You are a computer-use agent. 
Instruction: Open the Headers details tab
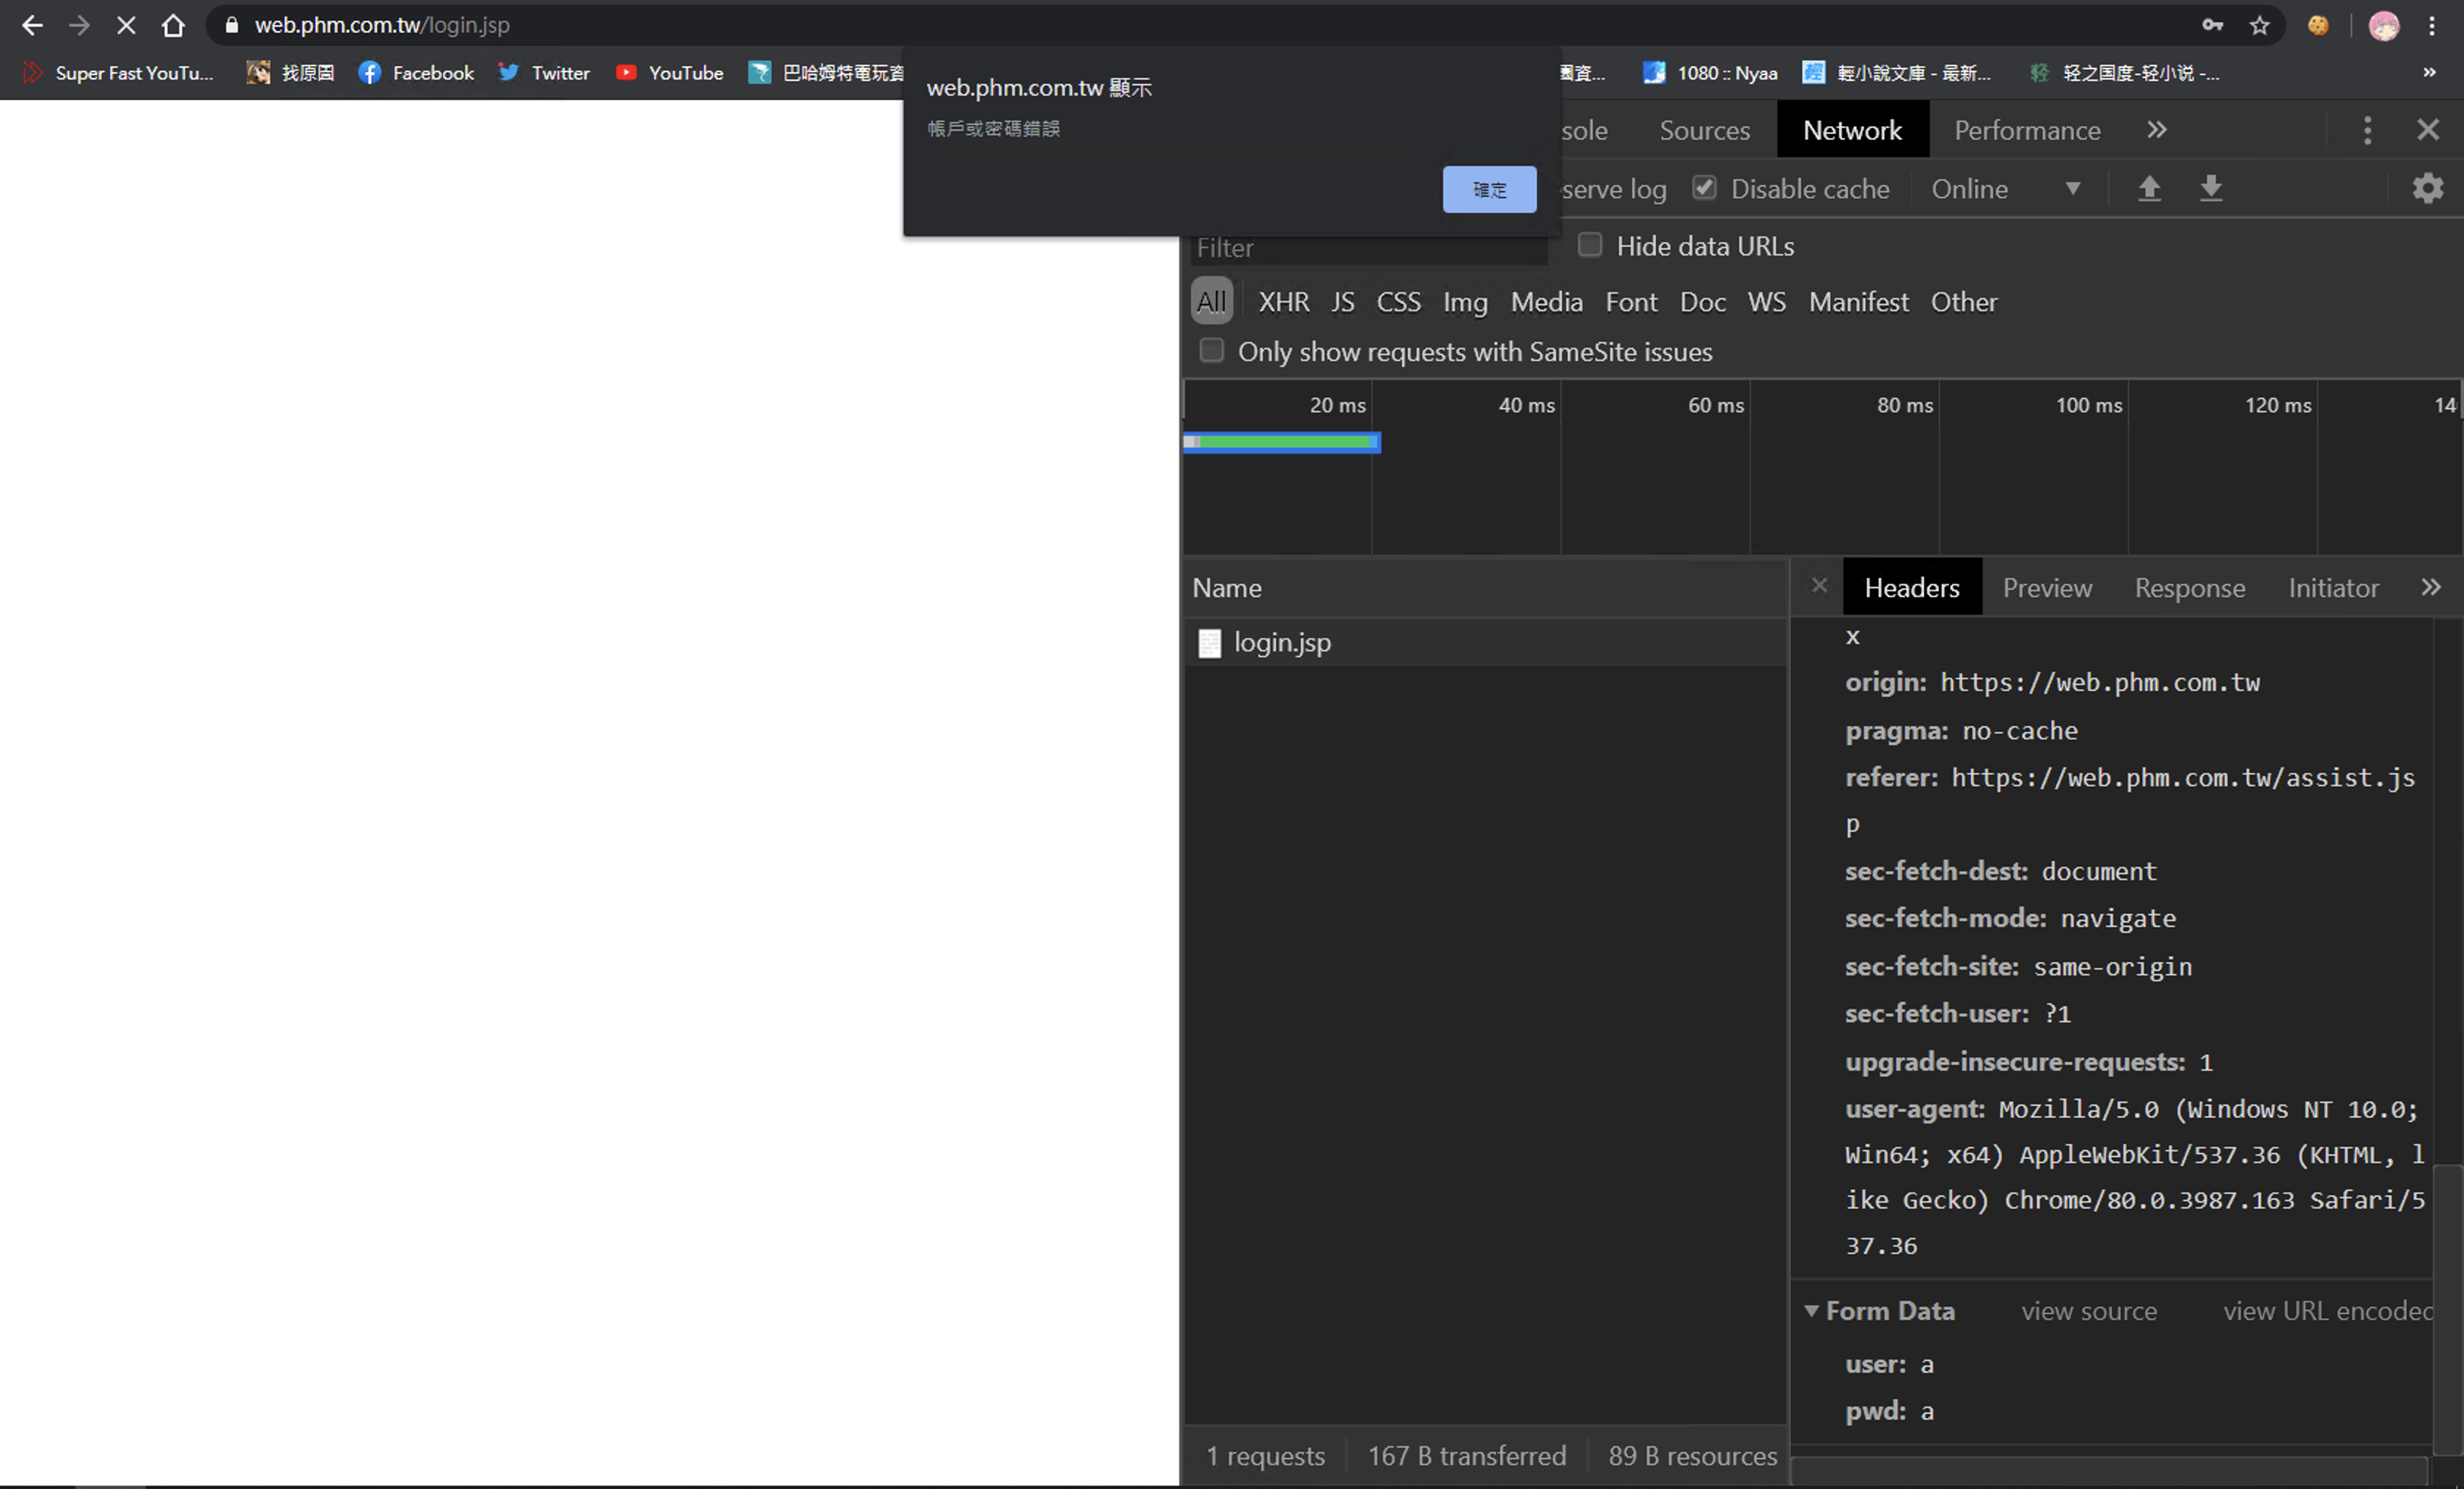point(1911,588)
